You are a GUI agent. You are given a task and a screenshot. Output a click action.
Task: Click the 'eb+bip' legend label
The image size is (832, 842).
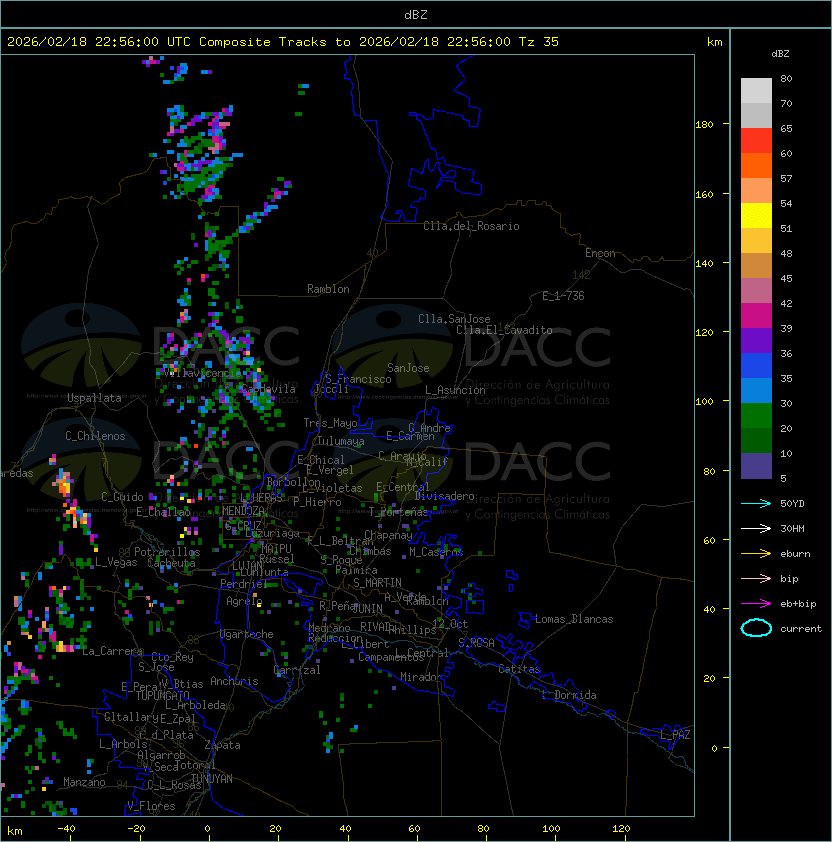pos(798,604)
